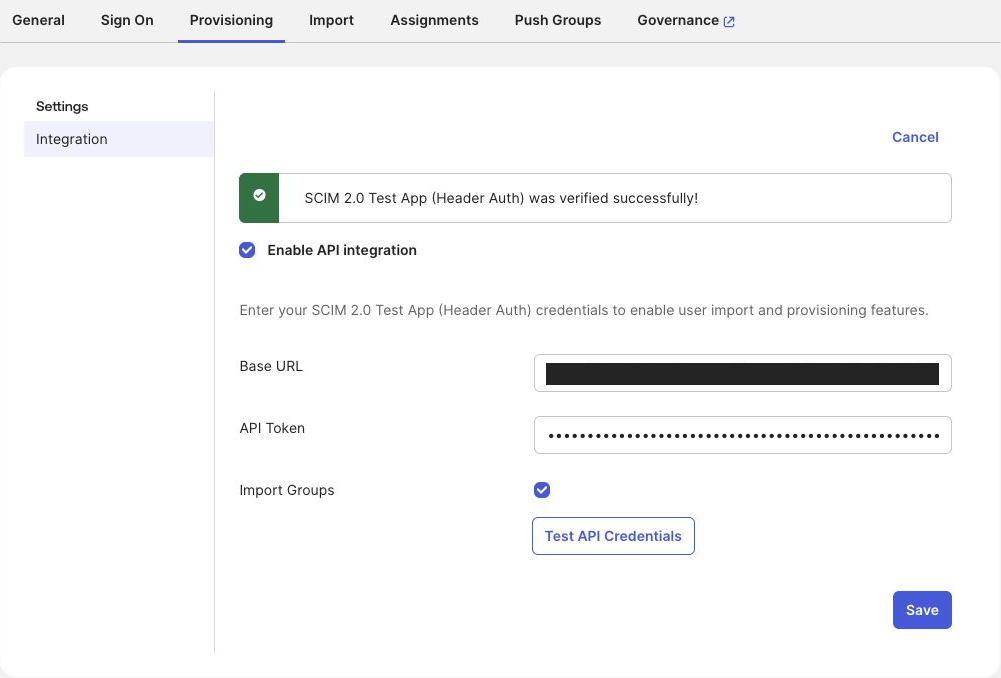1001x678 pixels.
Task: Click Test API Credentials button
Action: tap(613, 536)
